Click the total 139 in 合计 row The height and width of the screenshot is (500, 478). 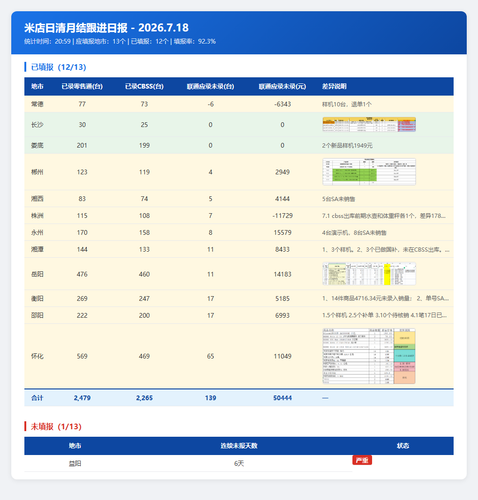point(210,398)
